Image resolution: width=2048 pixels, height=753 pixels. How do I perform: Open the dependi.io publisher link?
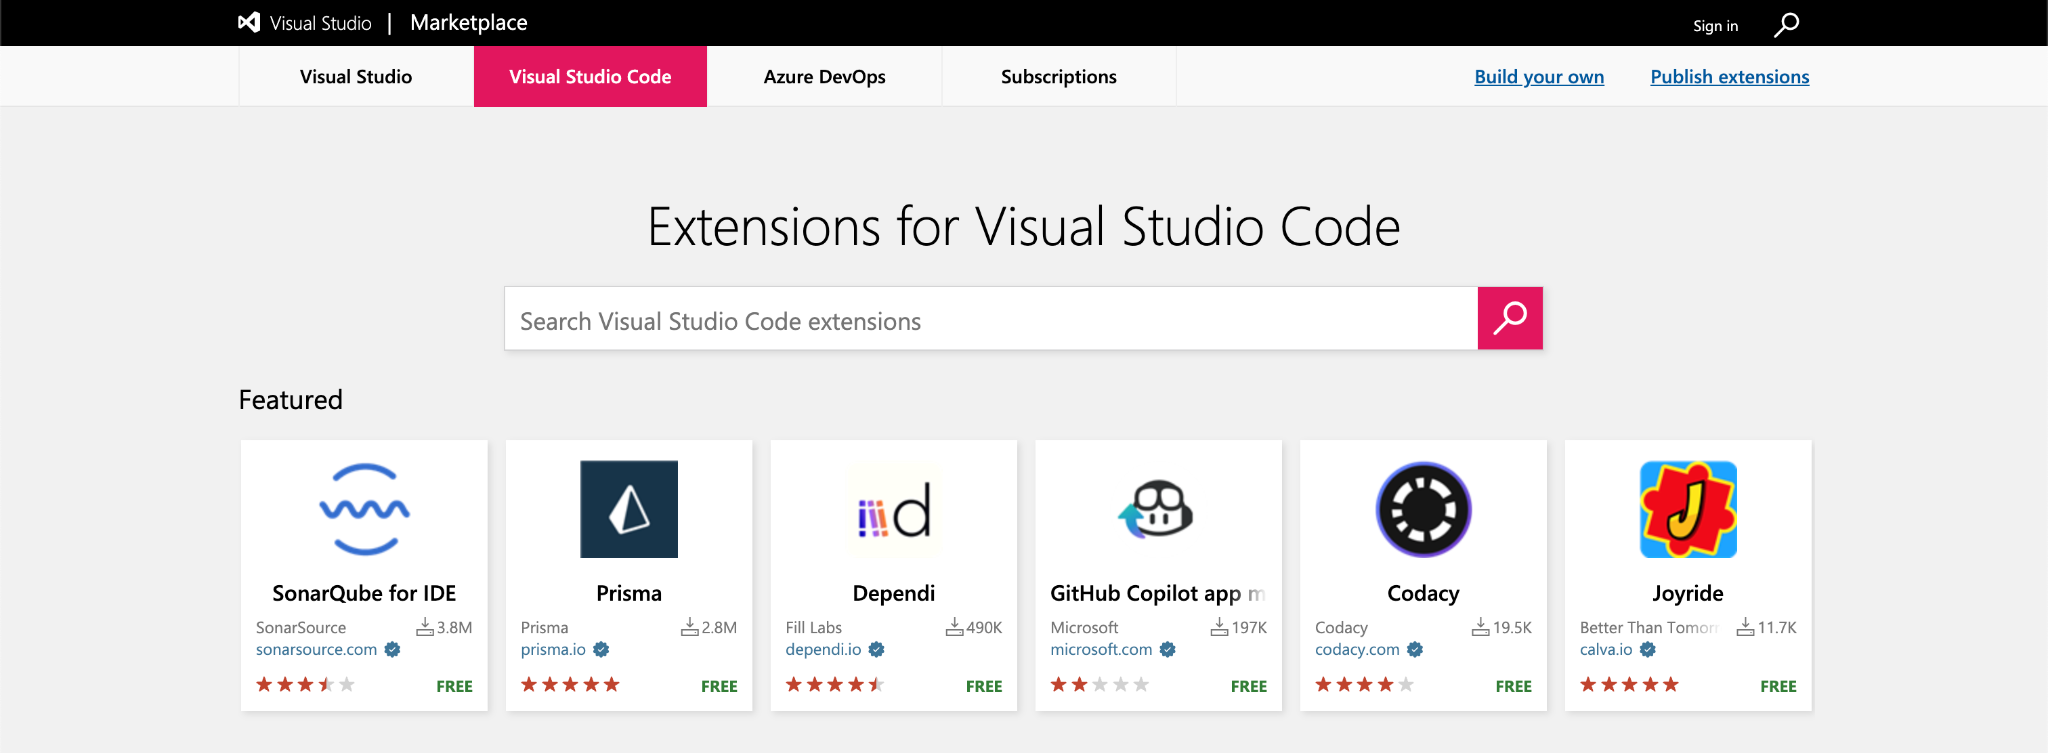click(x=823, y=649)
